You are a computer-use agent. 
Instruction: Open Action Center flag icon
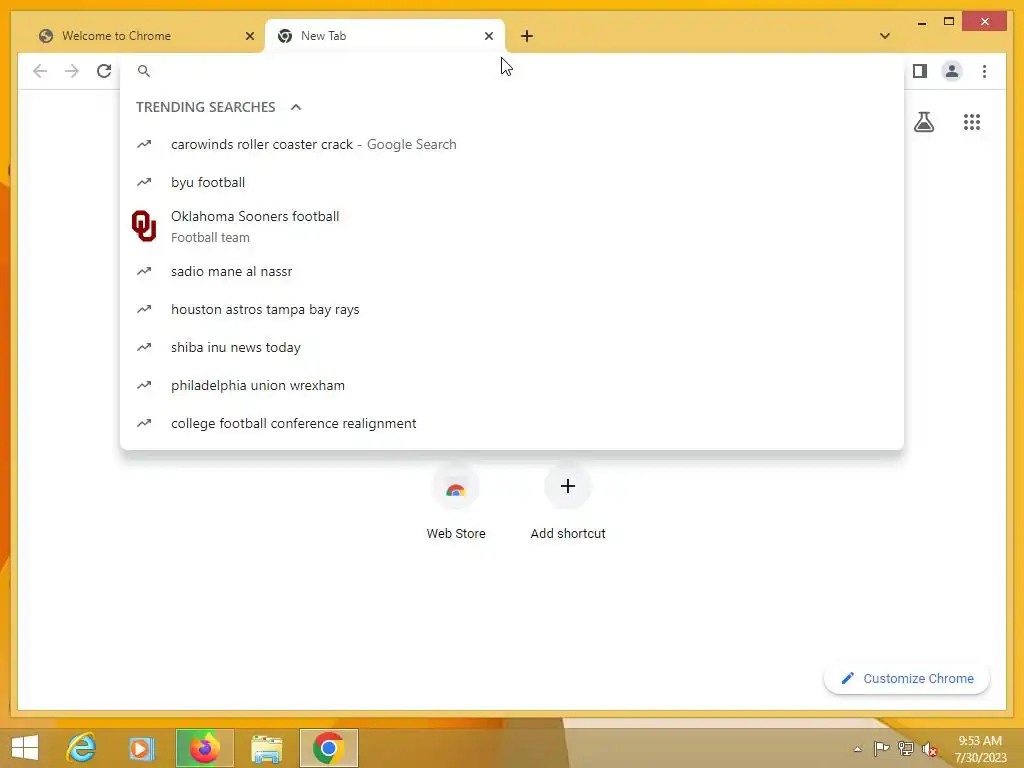pos(881,748)
